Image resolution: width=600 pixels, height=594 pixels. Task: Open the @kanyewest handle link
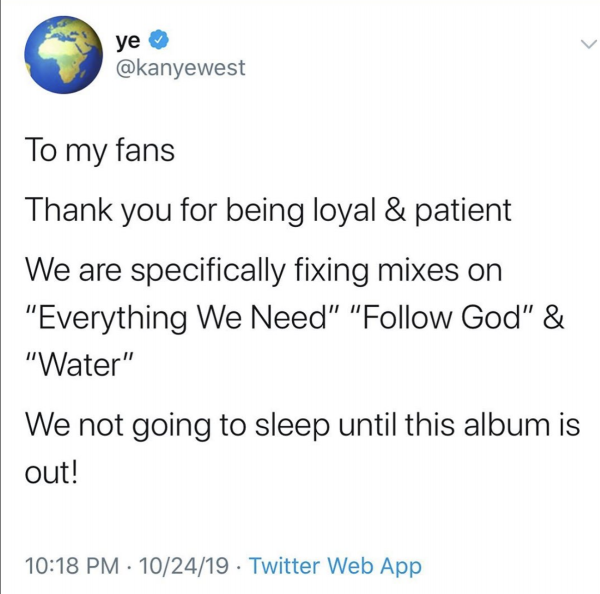pos(180,69)
